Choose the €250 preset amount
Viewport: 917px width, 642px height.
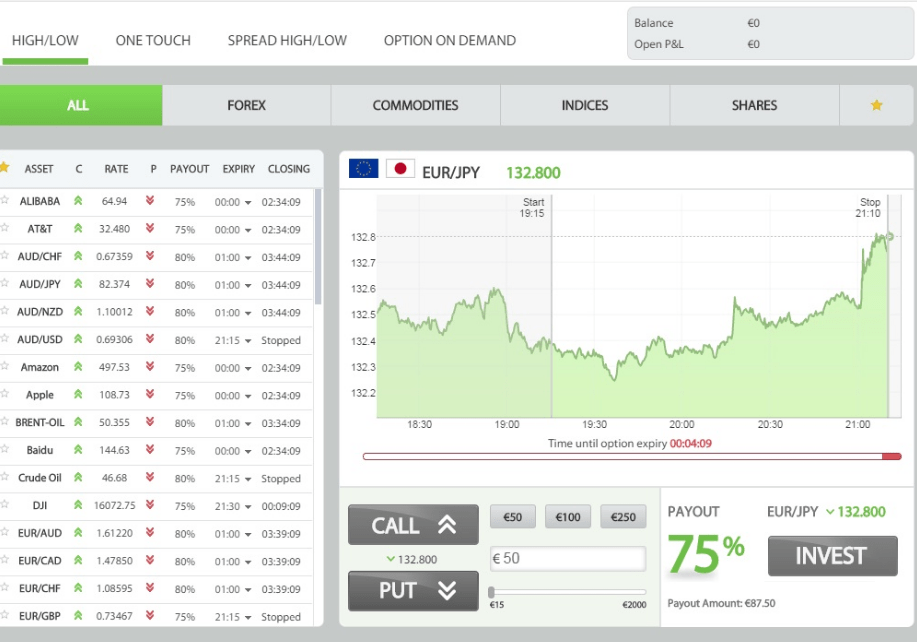[623, 517]
